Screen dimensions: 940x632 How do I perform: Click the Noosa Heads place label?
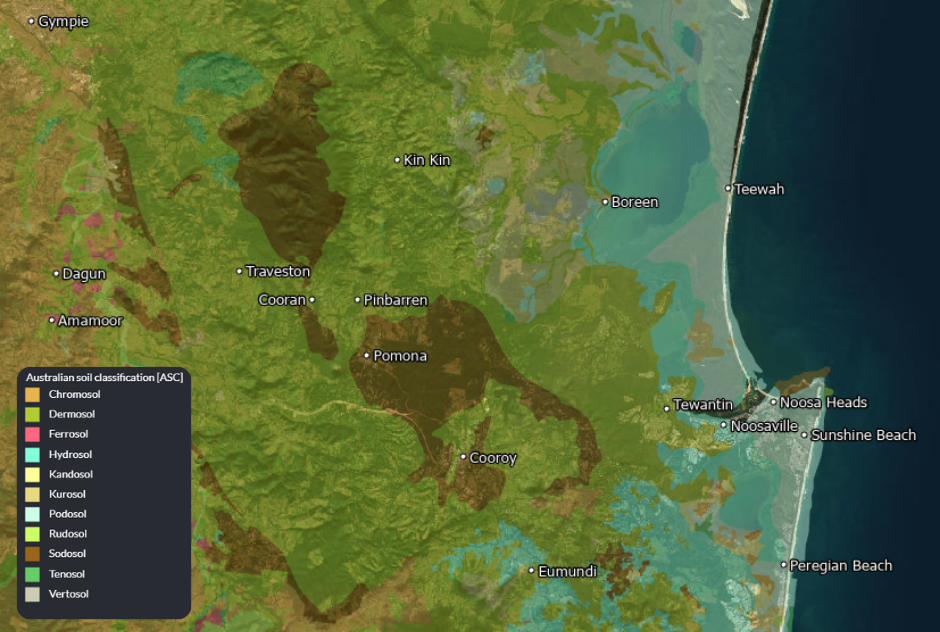click(823, 402)
